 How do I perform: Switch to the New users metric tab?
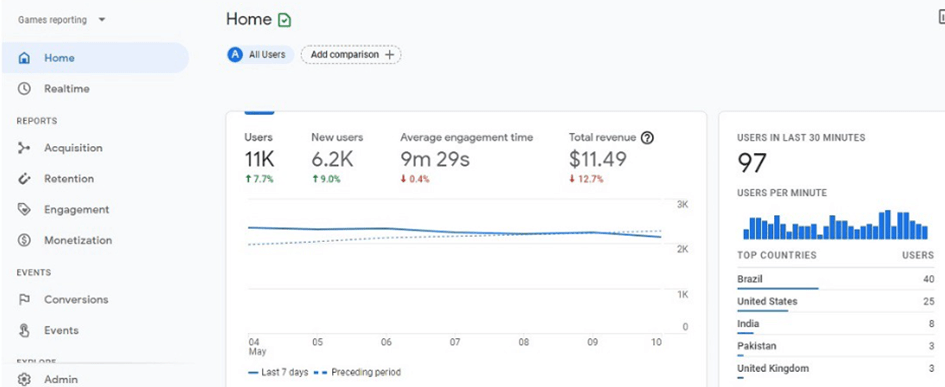pyautogui.click(x=338, y=158)
